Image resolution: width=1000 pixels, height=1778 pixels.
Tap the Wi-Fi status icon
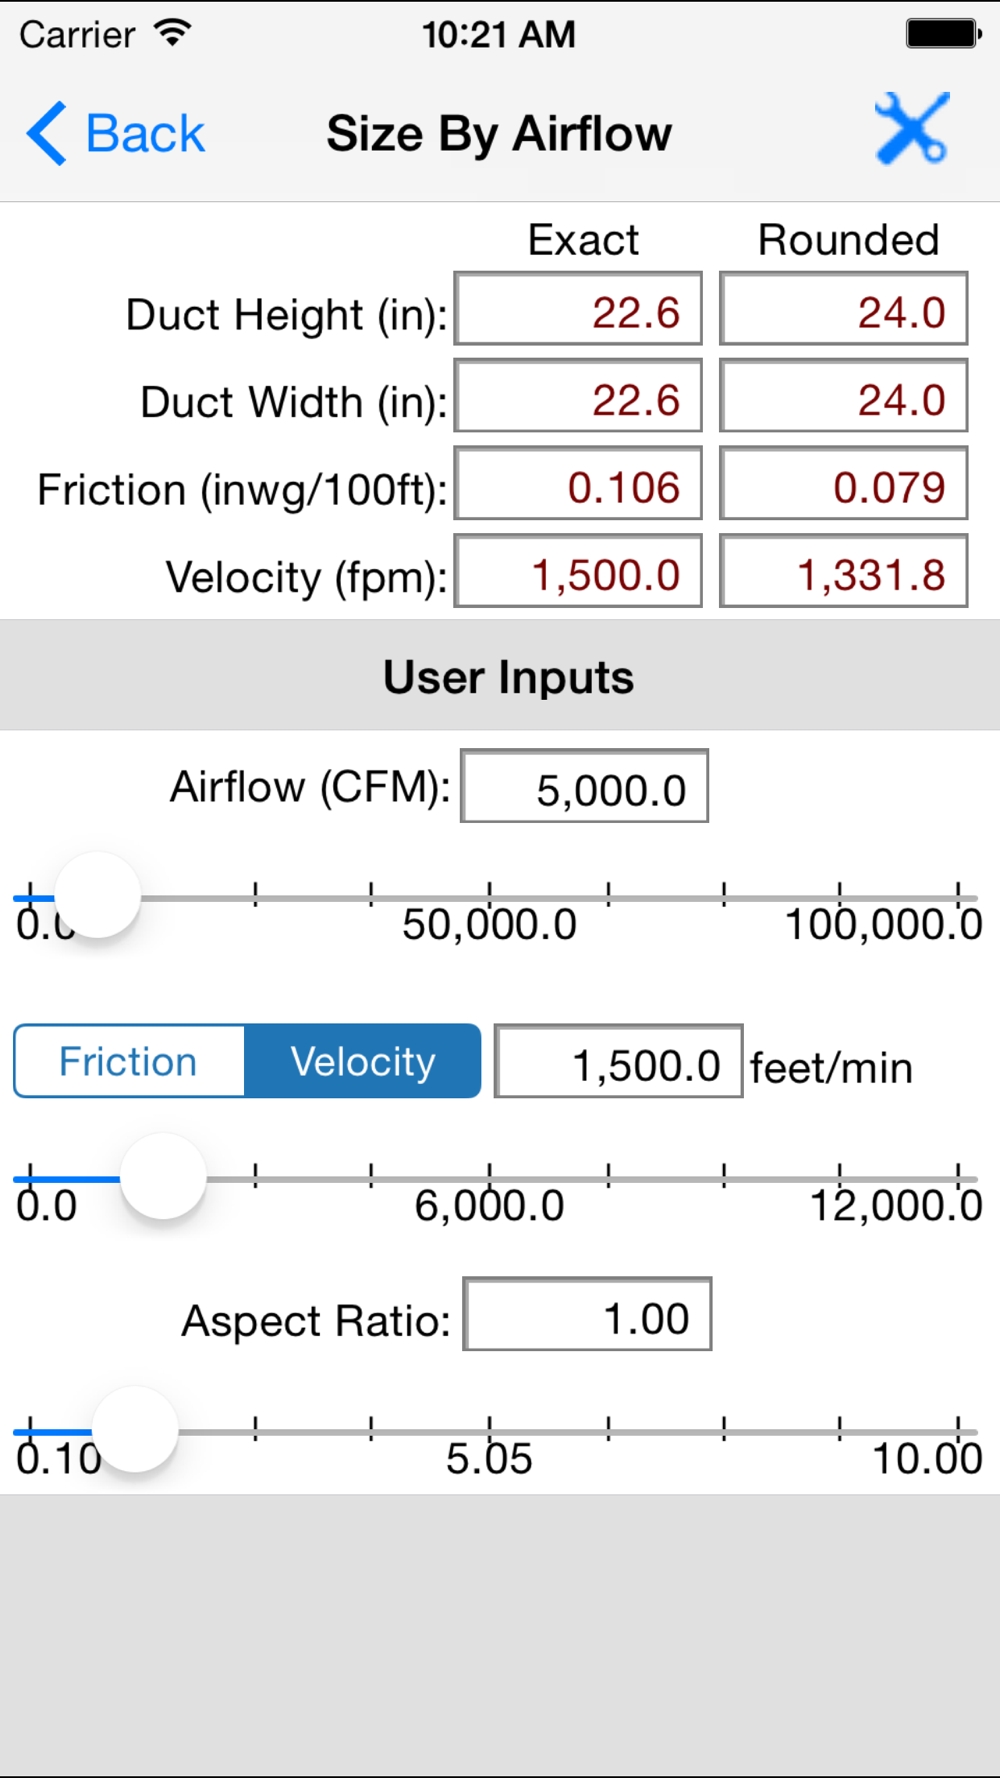point(173,34)
